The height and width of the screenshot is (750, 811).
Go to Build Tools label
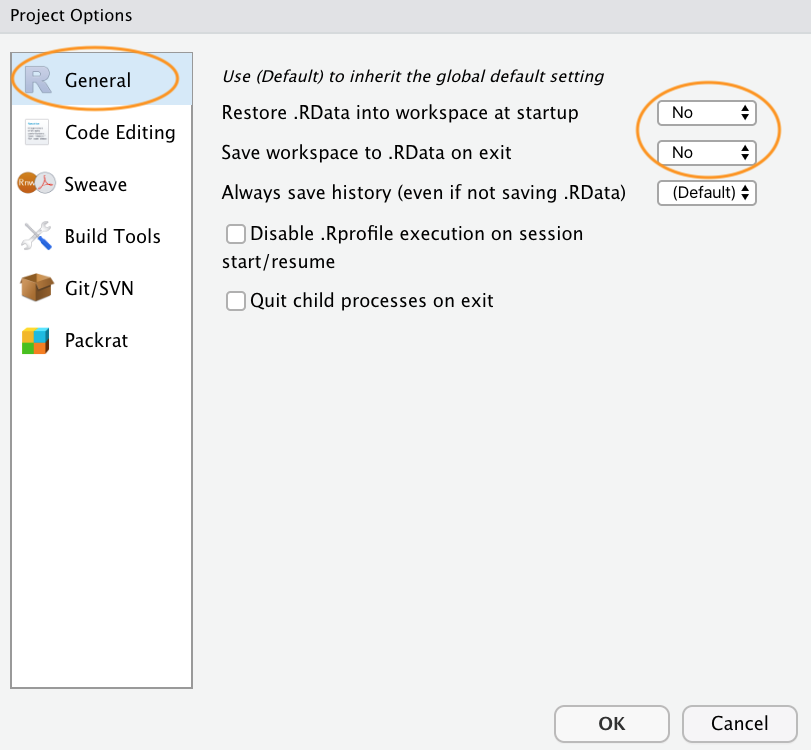(x=113, y=237)
